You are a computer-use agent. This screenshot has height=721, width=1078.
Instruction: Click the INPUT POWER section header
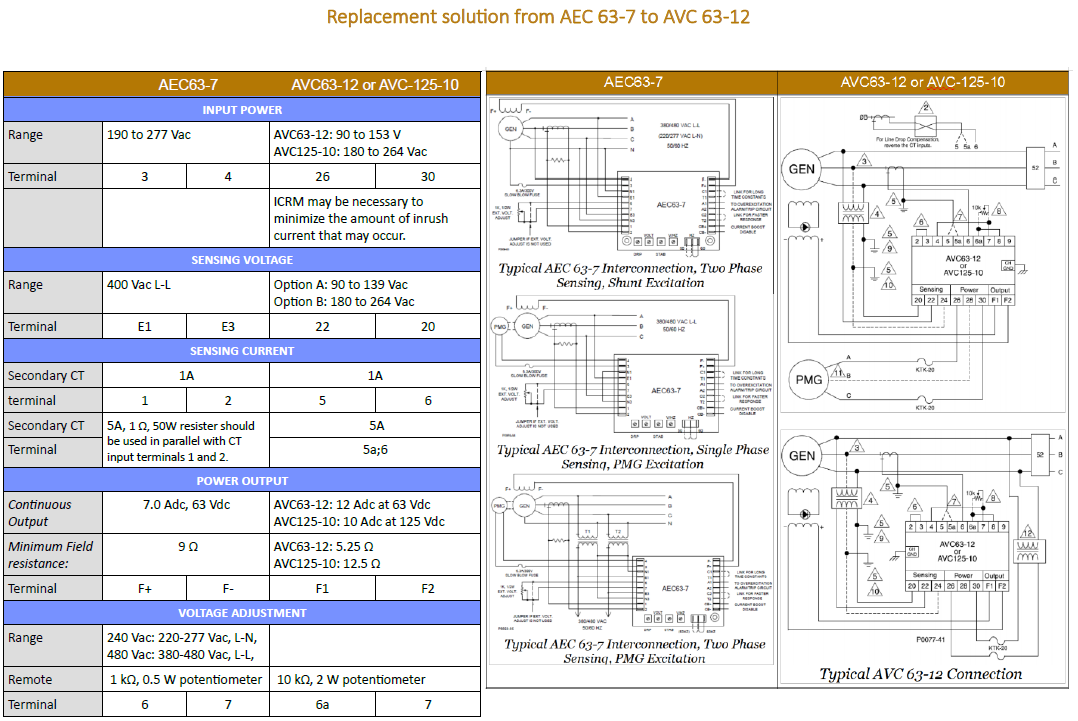click(242, 110)
